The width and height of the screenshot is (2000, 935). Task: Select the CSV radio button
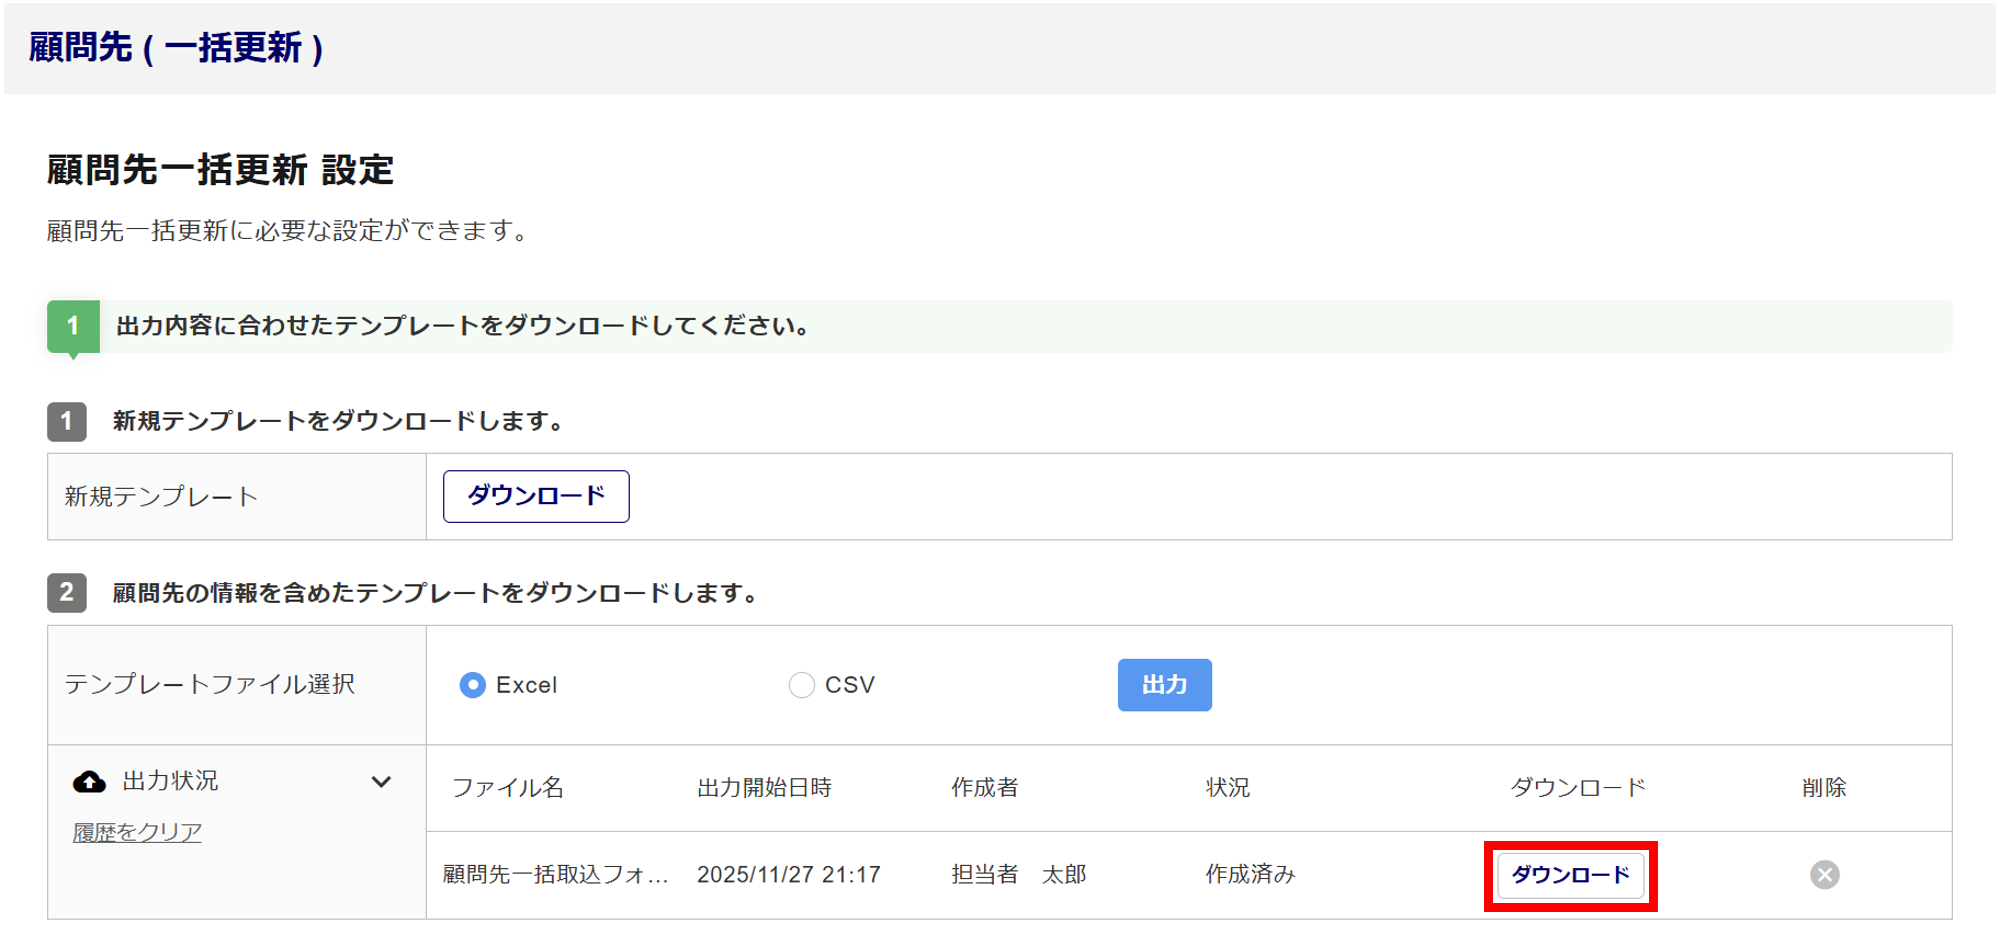(x=801, y=685)
